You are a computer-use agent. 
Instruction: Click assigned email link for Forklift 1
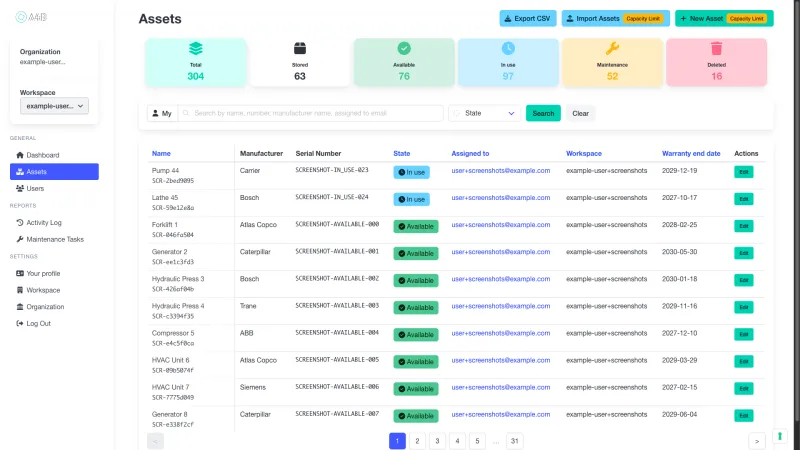(500, 225)
